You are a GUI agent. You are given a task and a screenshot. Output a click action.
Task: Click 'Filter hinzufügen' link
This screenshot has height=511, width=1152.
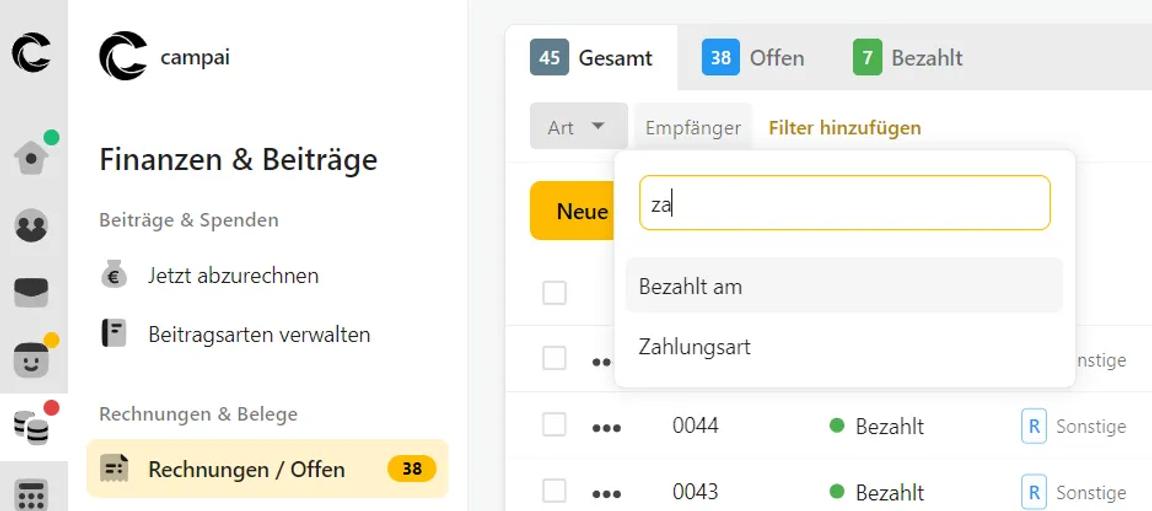coord(844,128)
